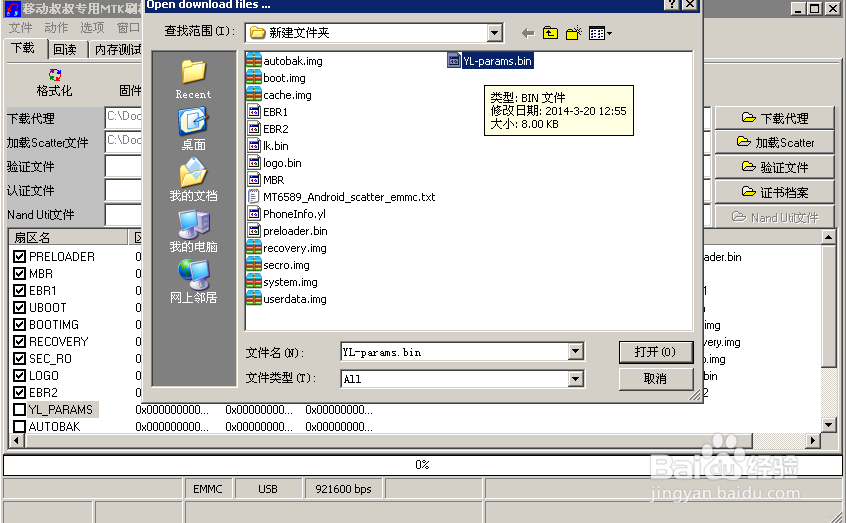Switch to the 内存测试 tab
The width and height of the screenshot is (846, 523).
[x=117, y=50]
